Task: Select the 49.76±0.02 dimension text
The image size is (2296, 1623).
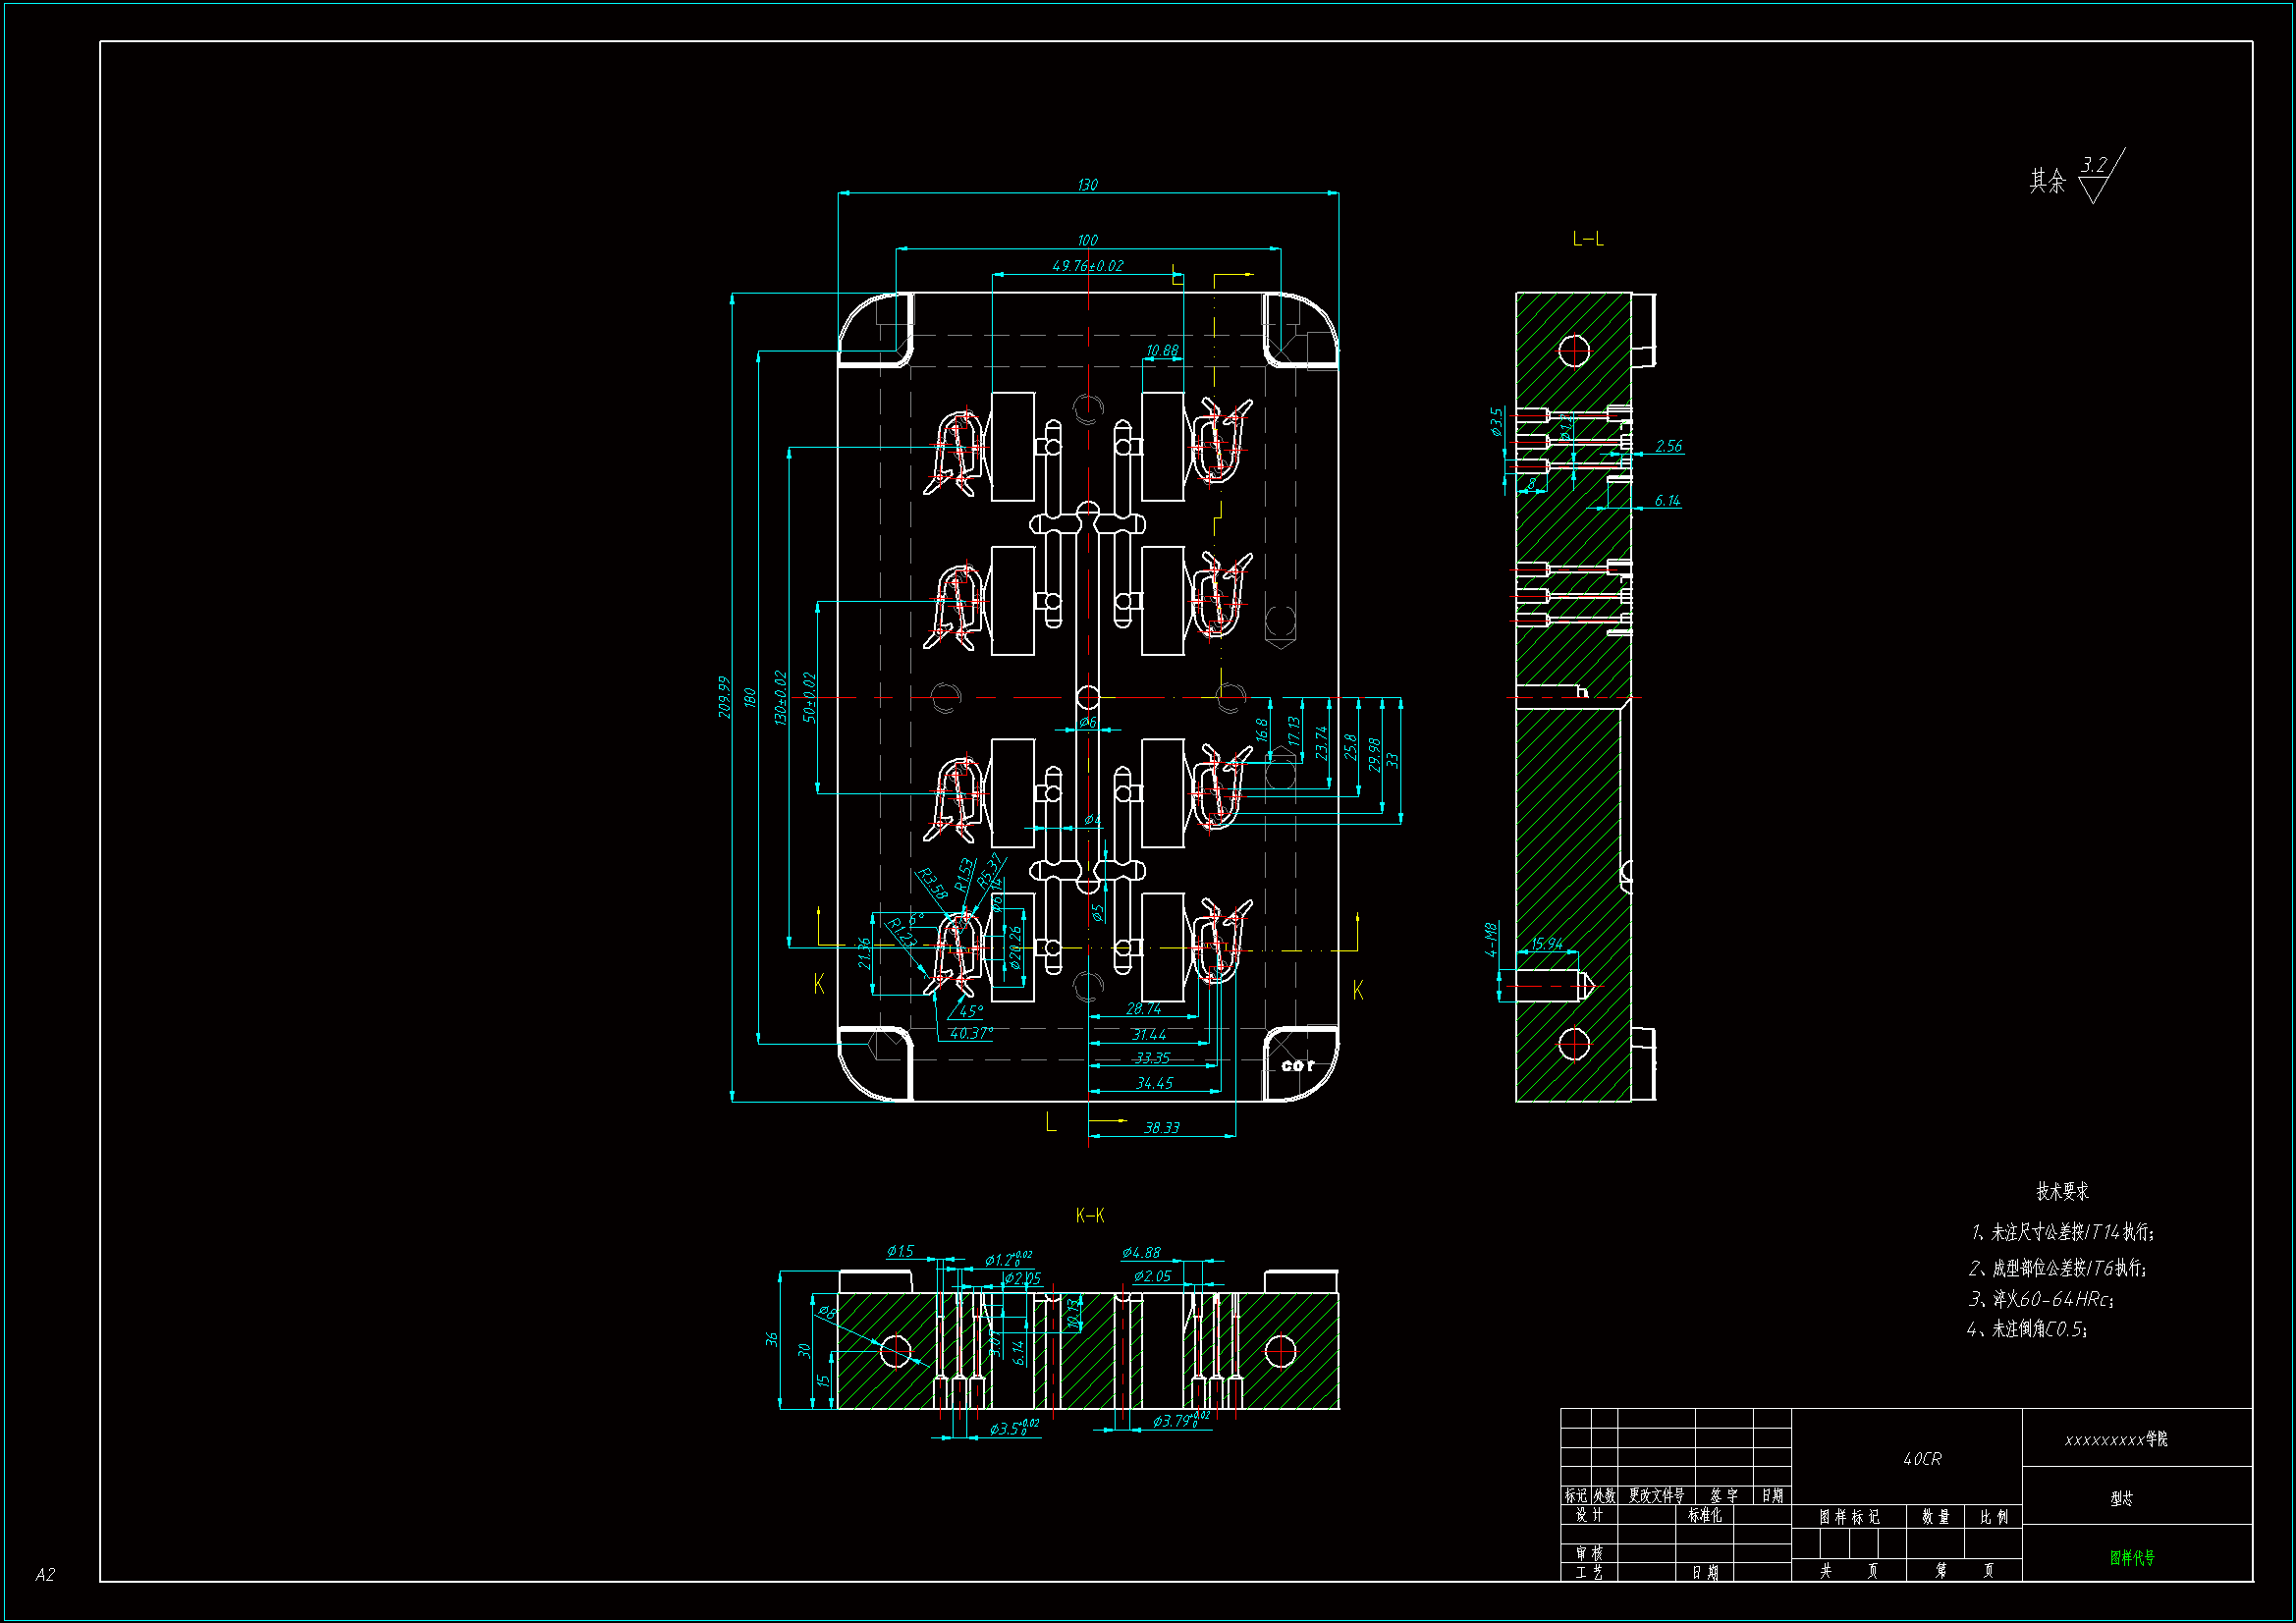Action: [1087, 266]
